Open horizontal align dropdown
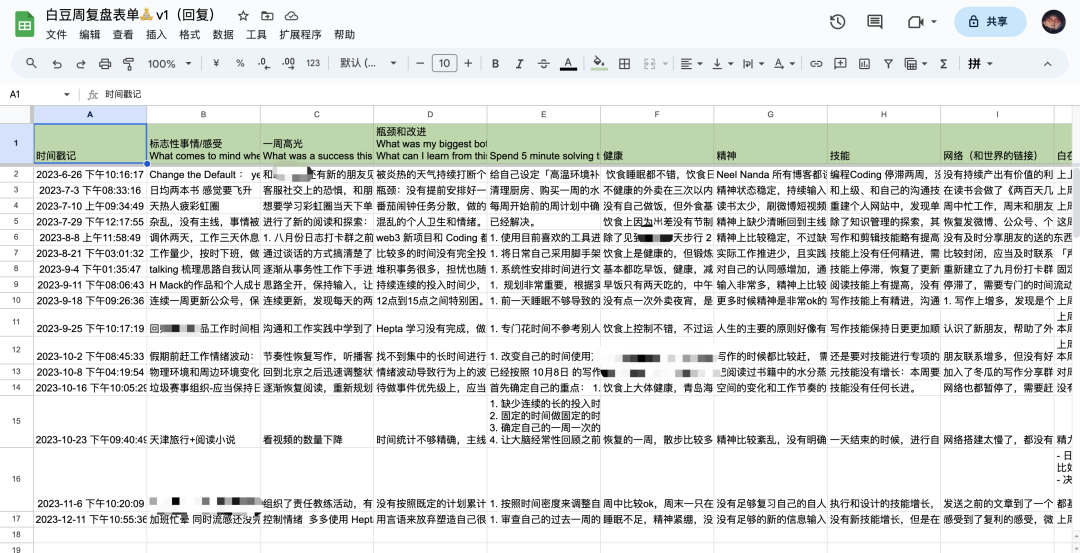The image size is (1080, 553). [x=691, y=63]
